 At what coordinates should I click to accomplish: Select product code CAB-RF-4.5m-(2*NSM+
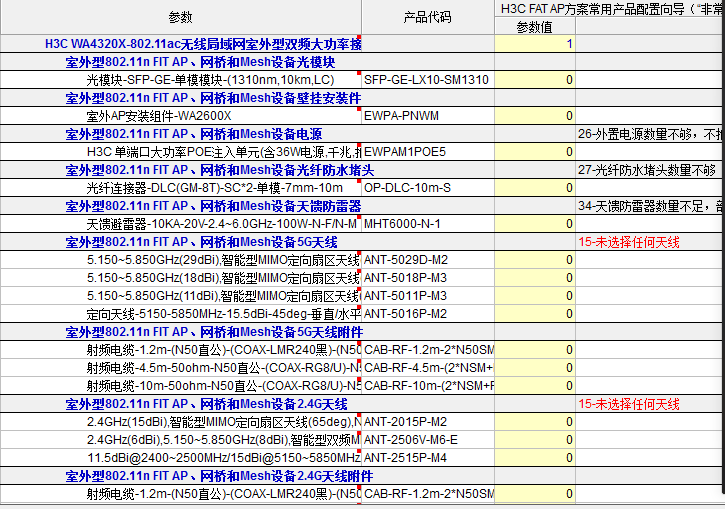click(x=428, y=368)
